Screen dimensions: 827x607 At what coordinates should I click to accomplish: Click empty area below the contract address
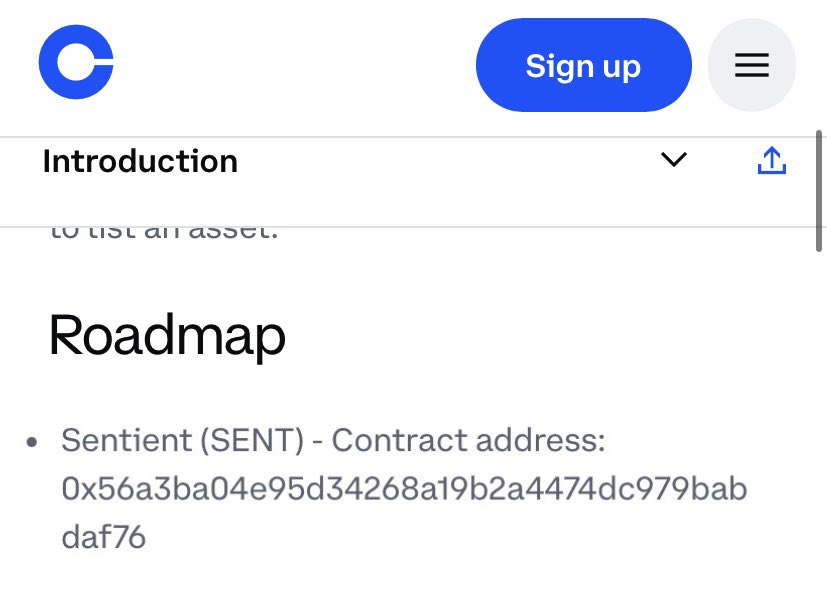(400, 580)
